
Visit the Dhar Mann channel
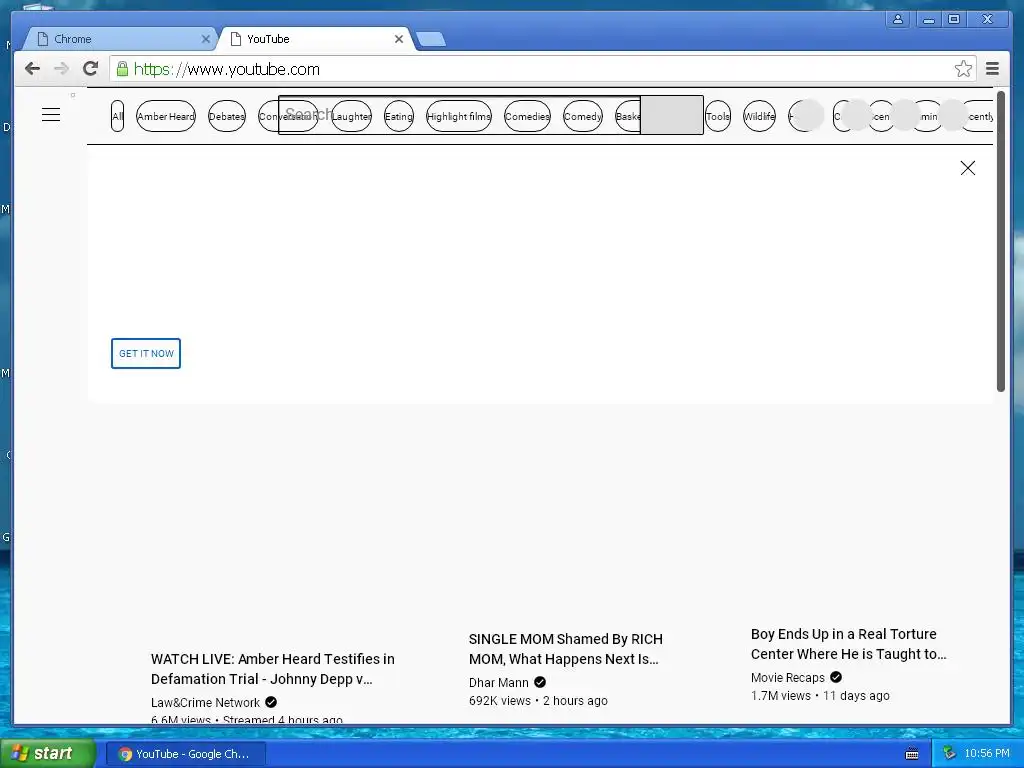click(x=498, y=682)
